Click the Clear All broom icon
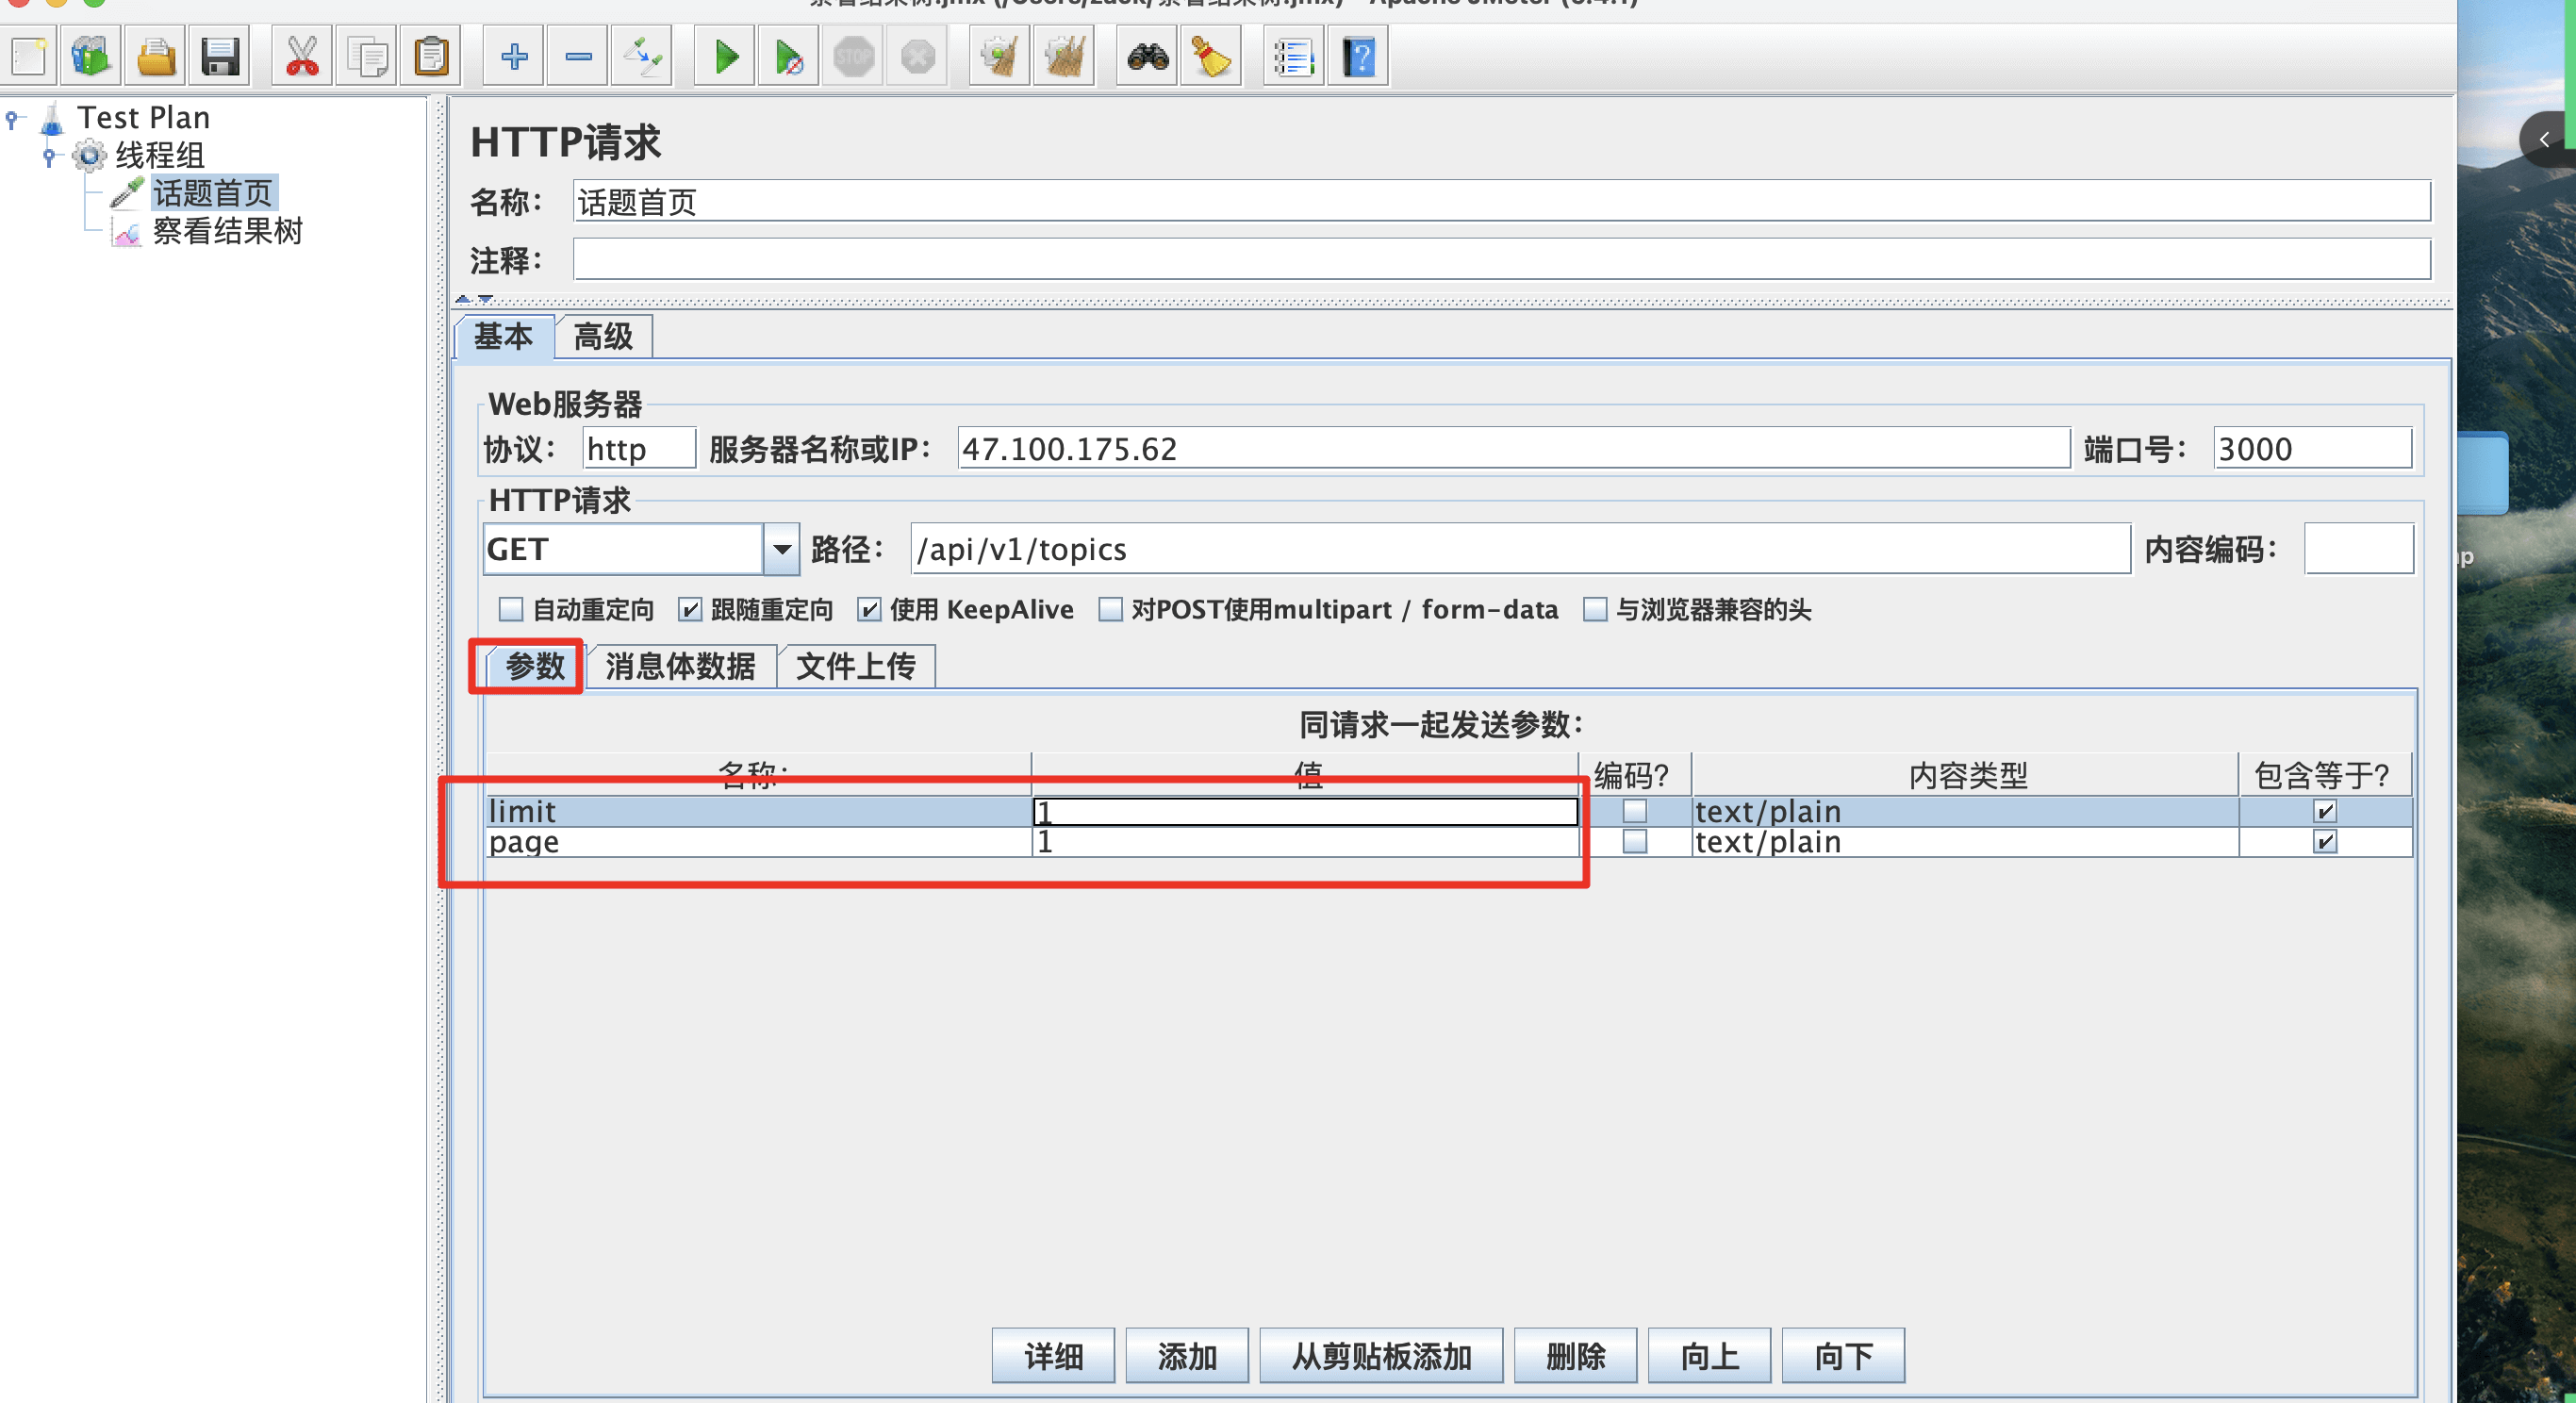This screenshot has width=2576, height=1403. pyautogui.click(x=1065, y=57)
